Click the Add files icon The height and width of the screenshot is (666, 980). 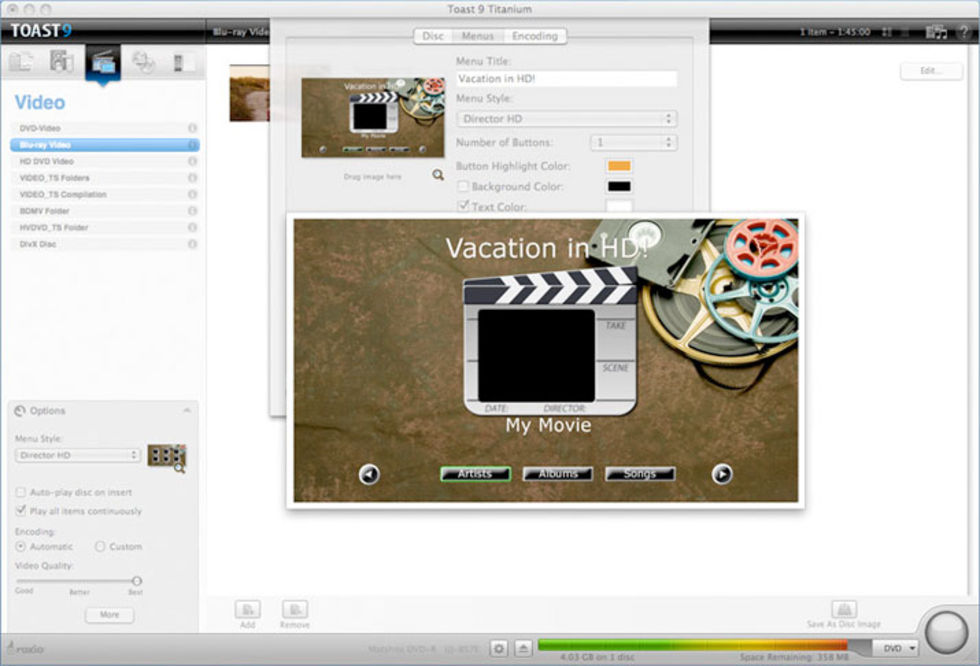click(x=247, y=610)
